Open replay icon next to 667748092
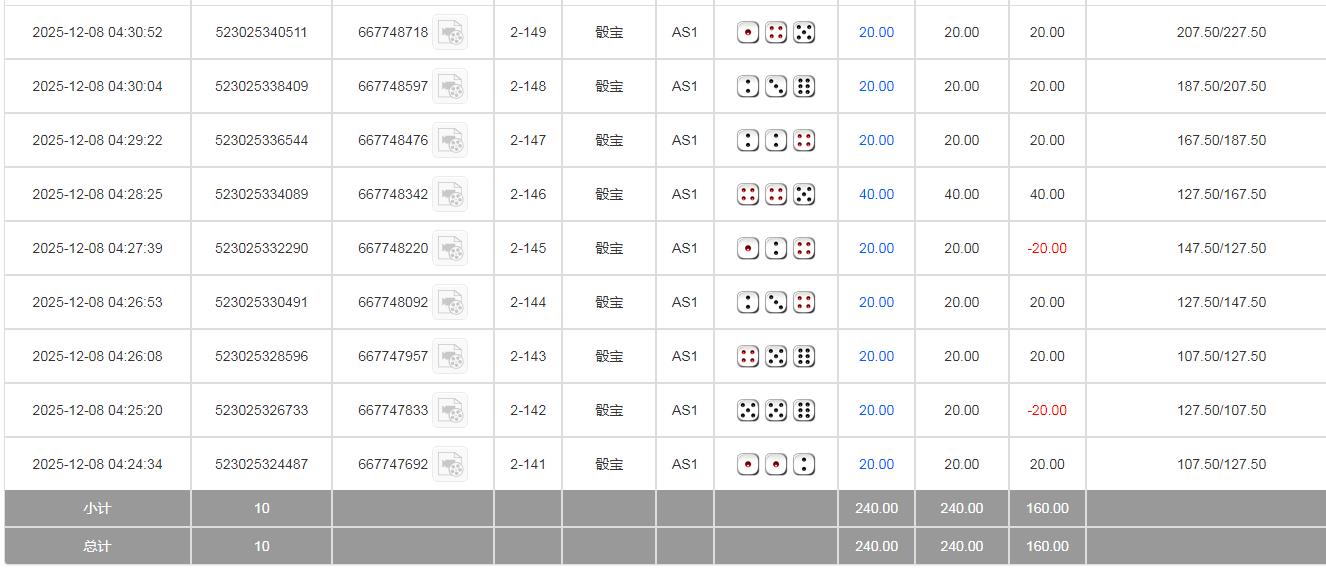The image size is (1326, 577). click(x=450, y=303)
